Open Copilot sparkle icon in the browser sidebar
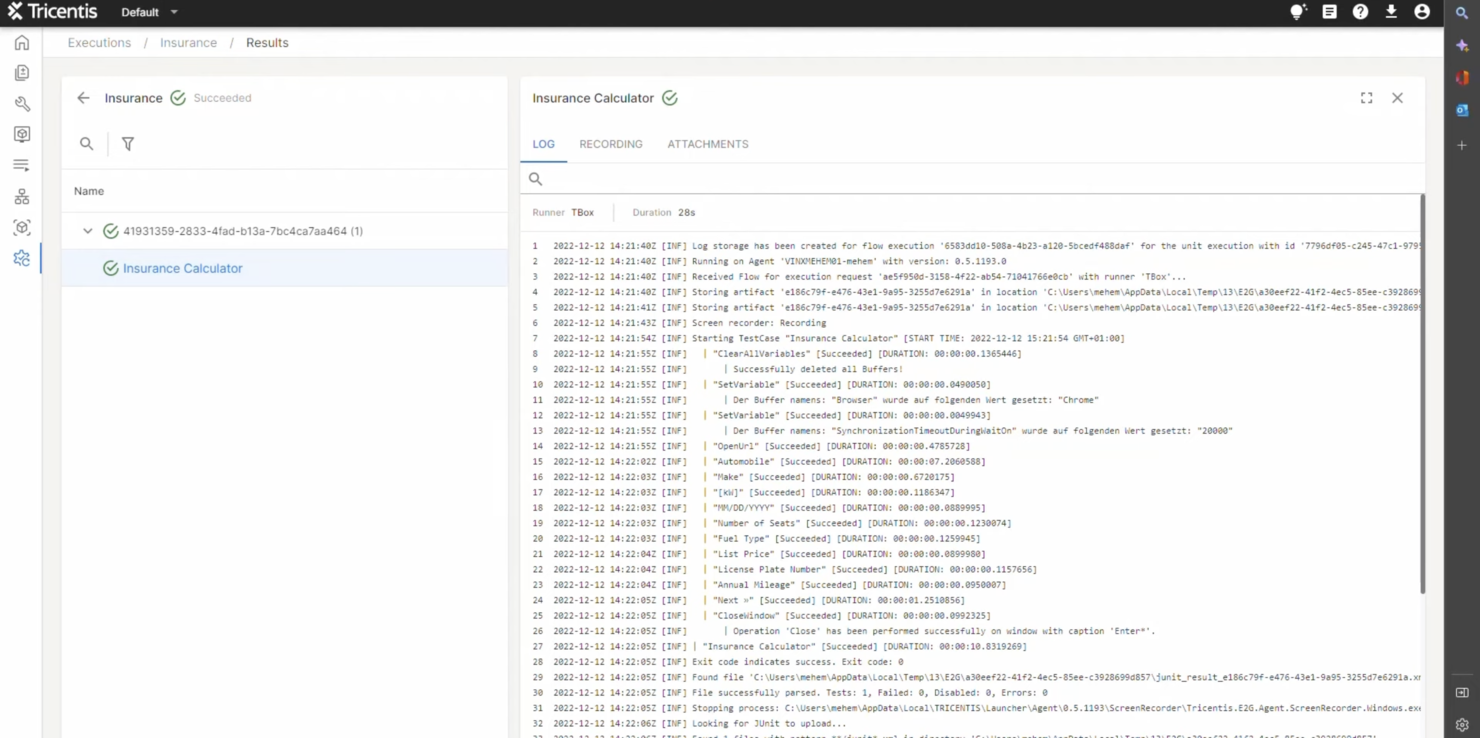The width and height of the screenshot is (1480, 738). 1461,44
